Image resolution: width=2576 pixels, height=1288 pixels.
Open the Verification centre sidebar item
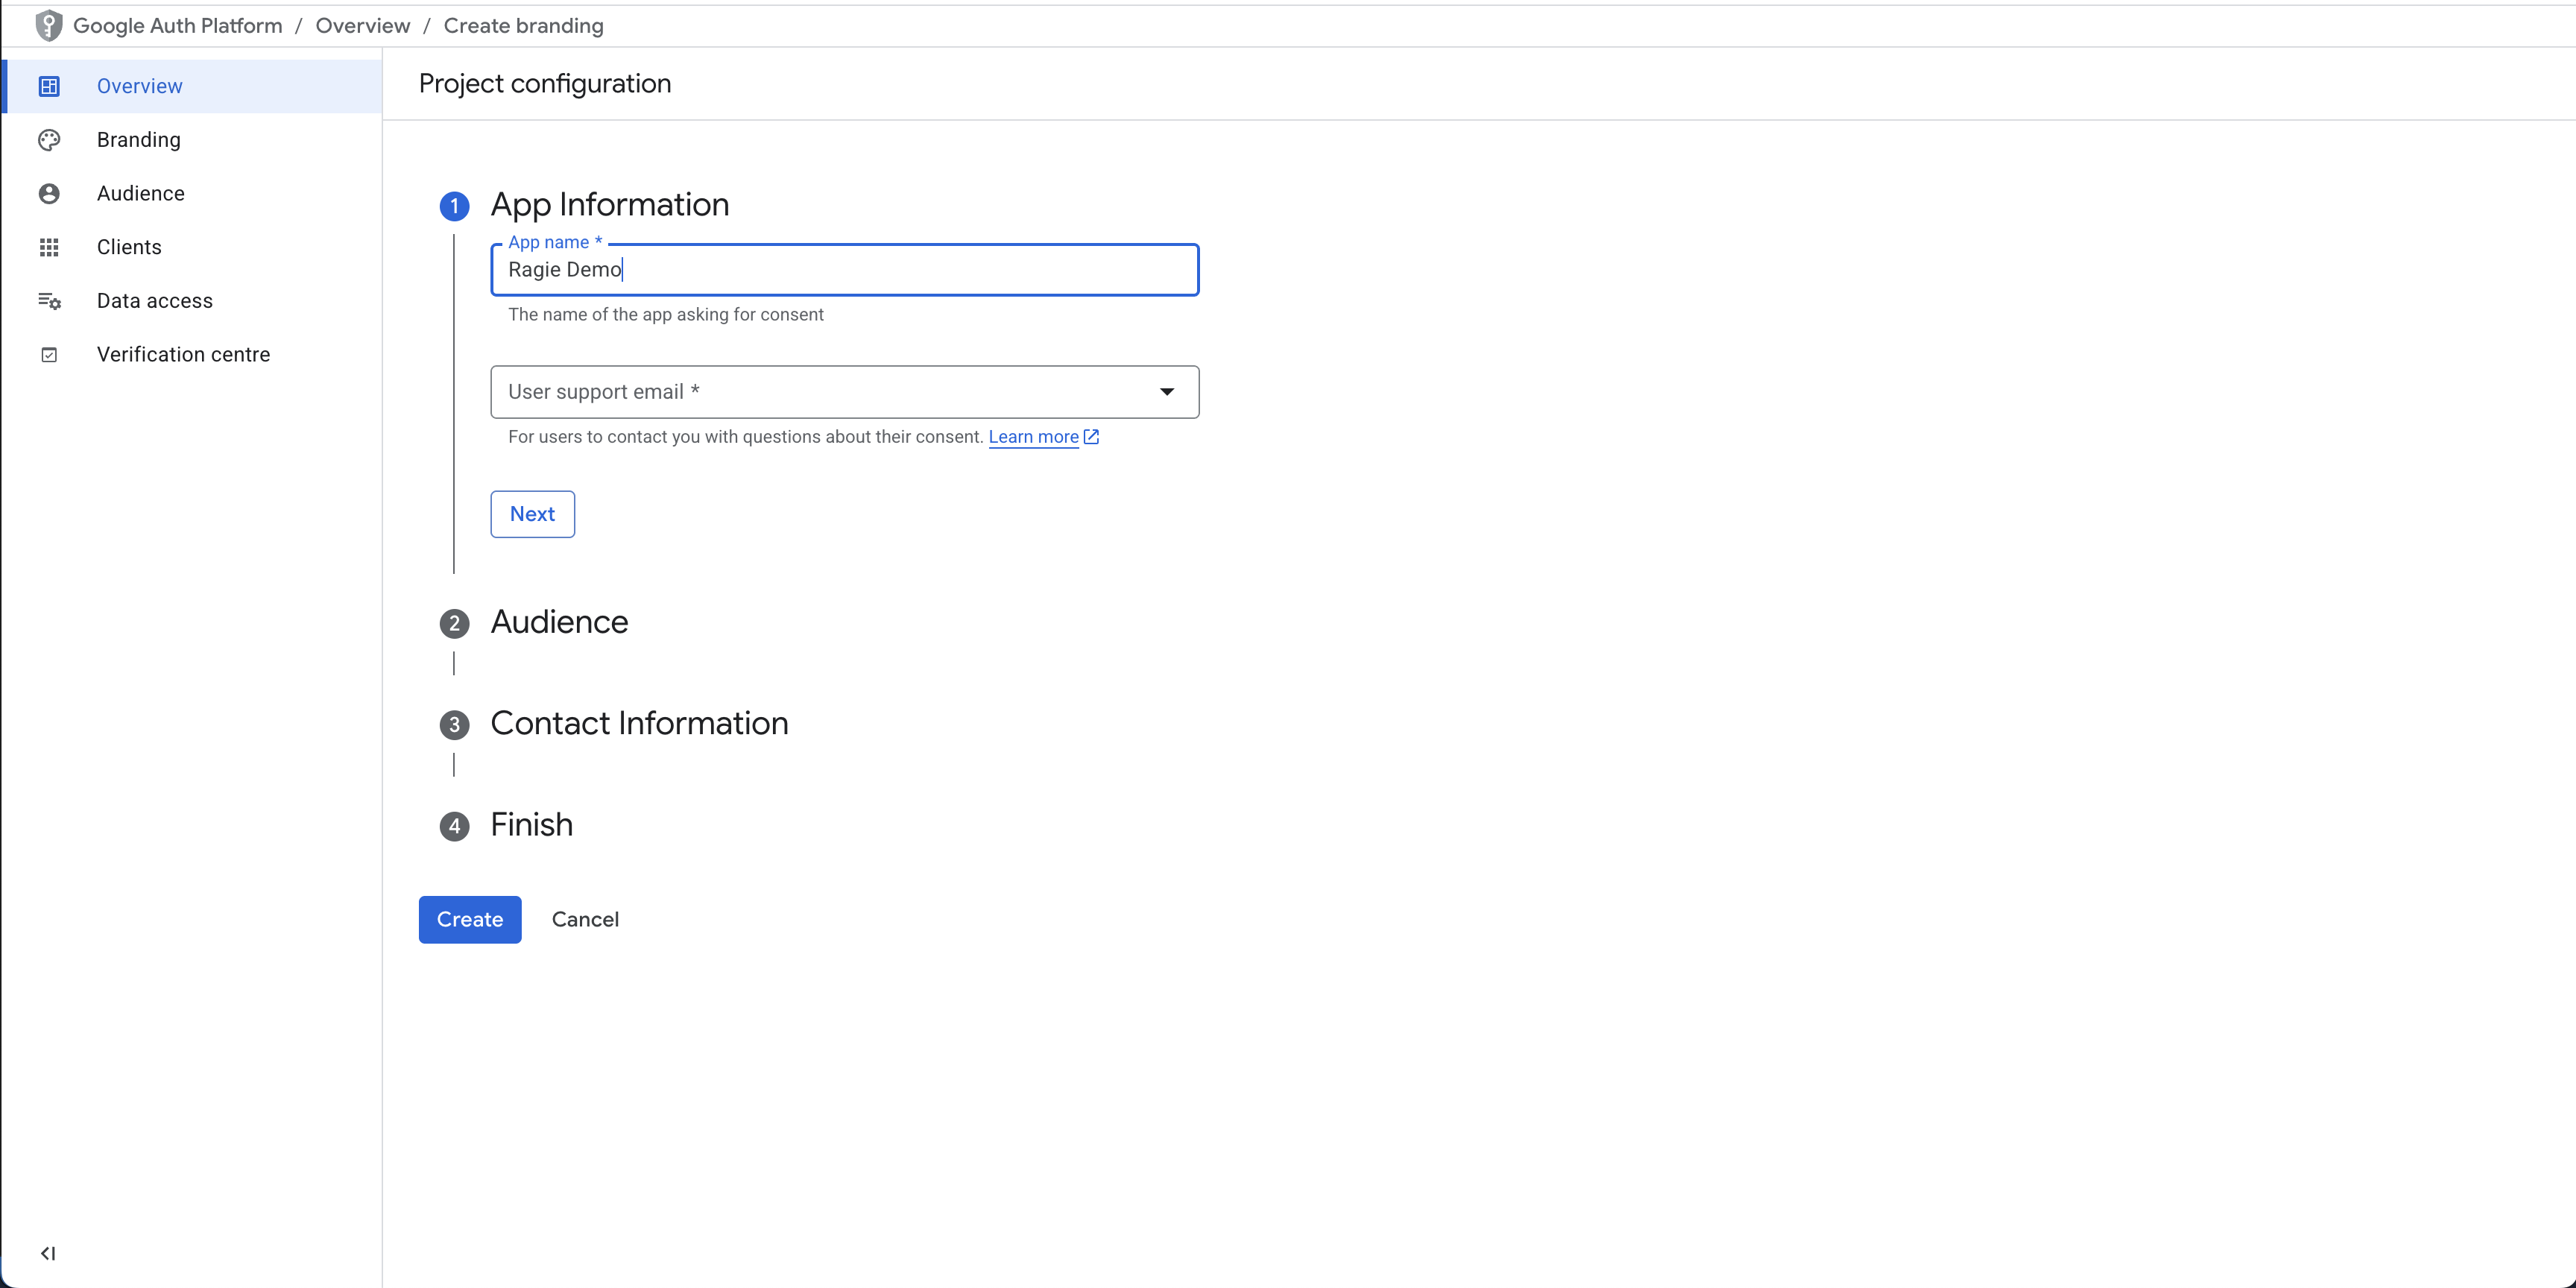tap(193, 355)
